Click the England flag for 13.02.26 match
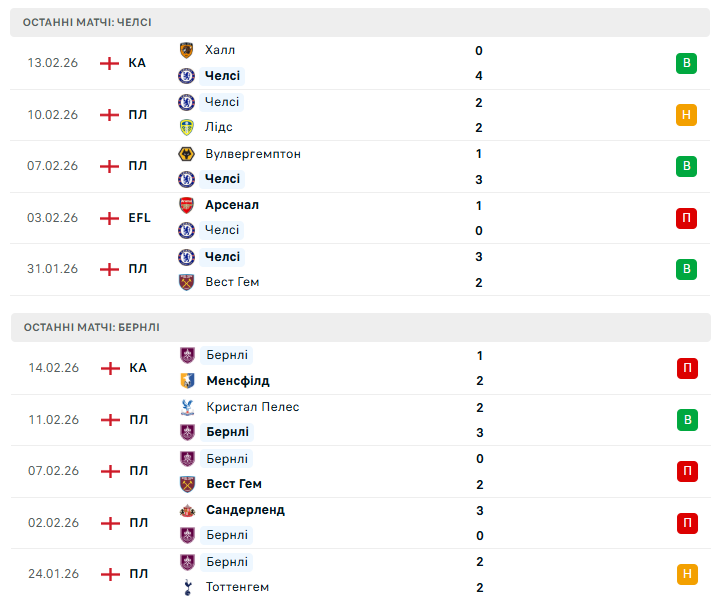 [109, 63]
